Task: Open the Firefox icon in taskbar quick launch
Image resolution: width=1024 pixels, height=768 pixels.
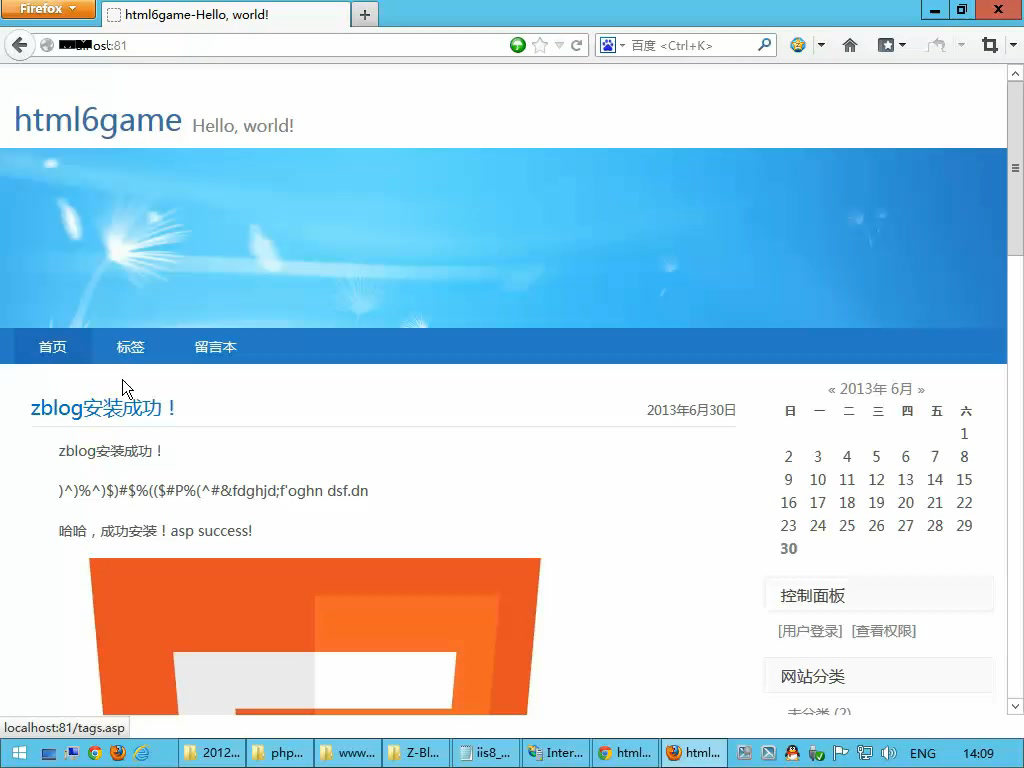Action: click(118, 753)
